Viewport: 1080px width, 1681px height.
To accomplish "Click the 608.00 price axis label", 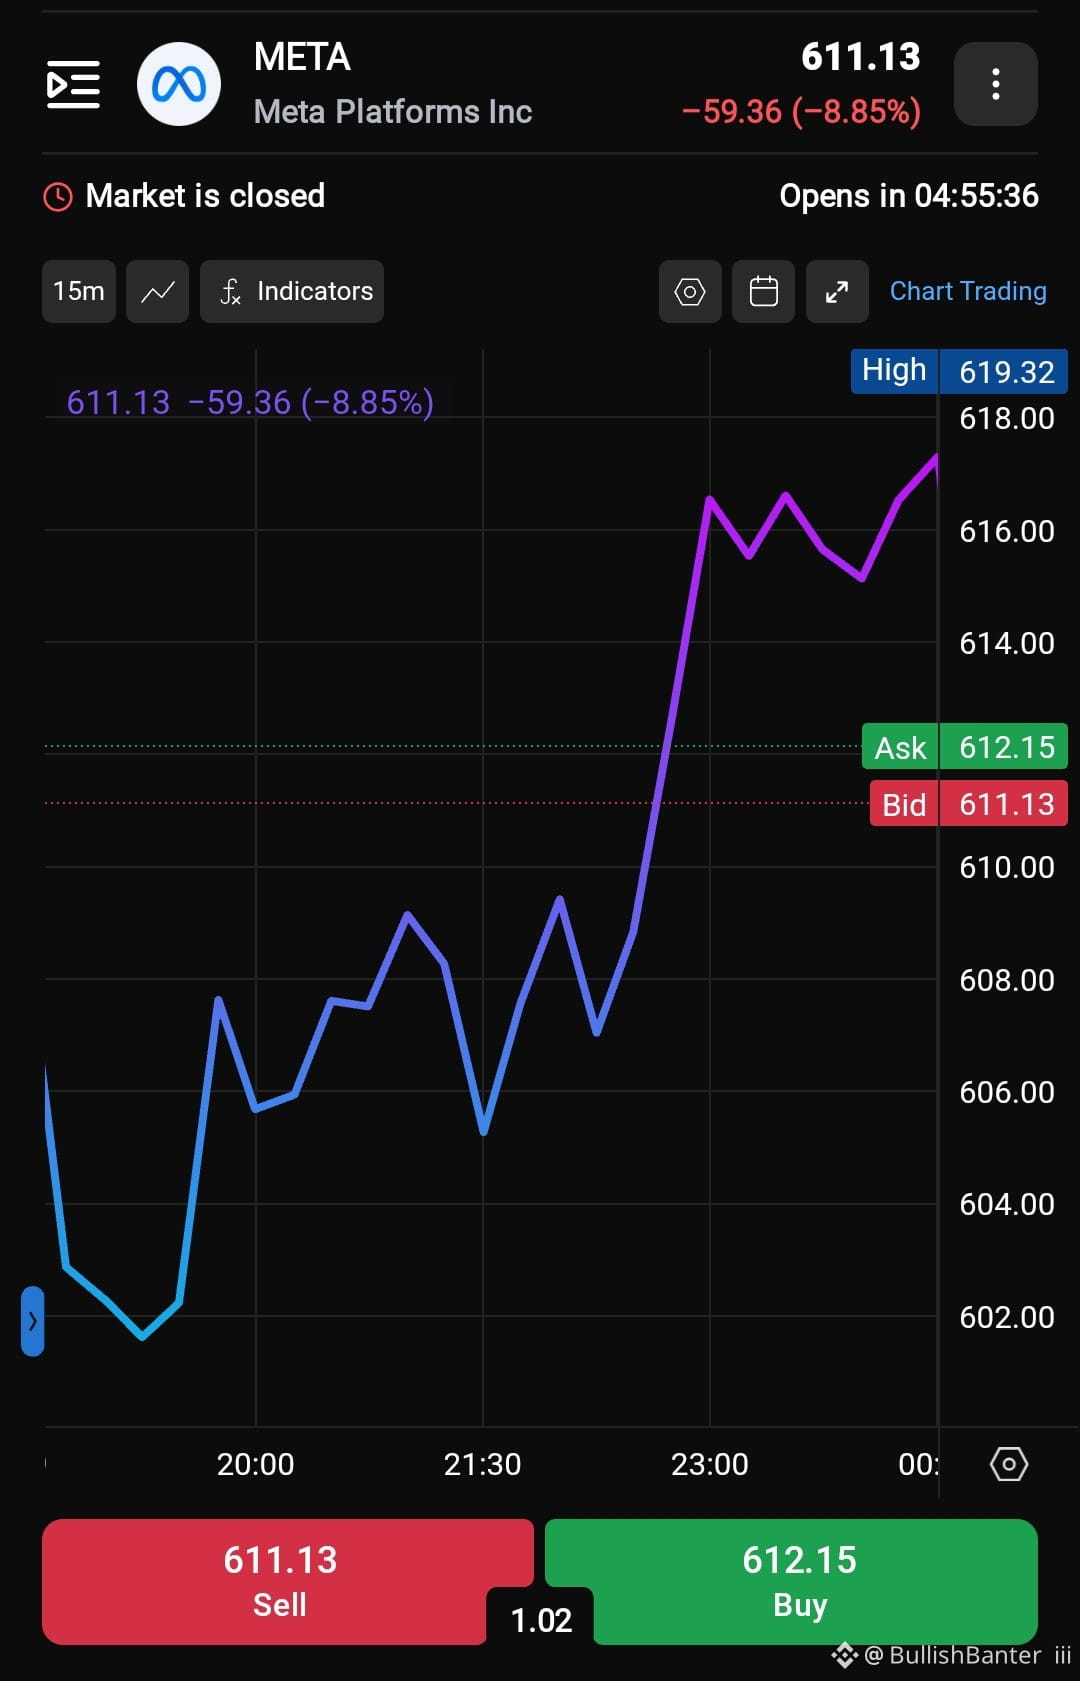I will [1007, 980].
